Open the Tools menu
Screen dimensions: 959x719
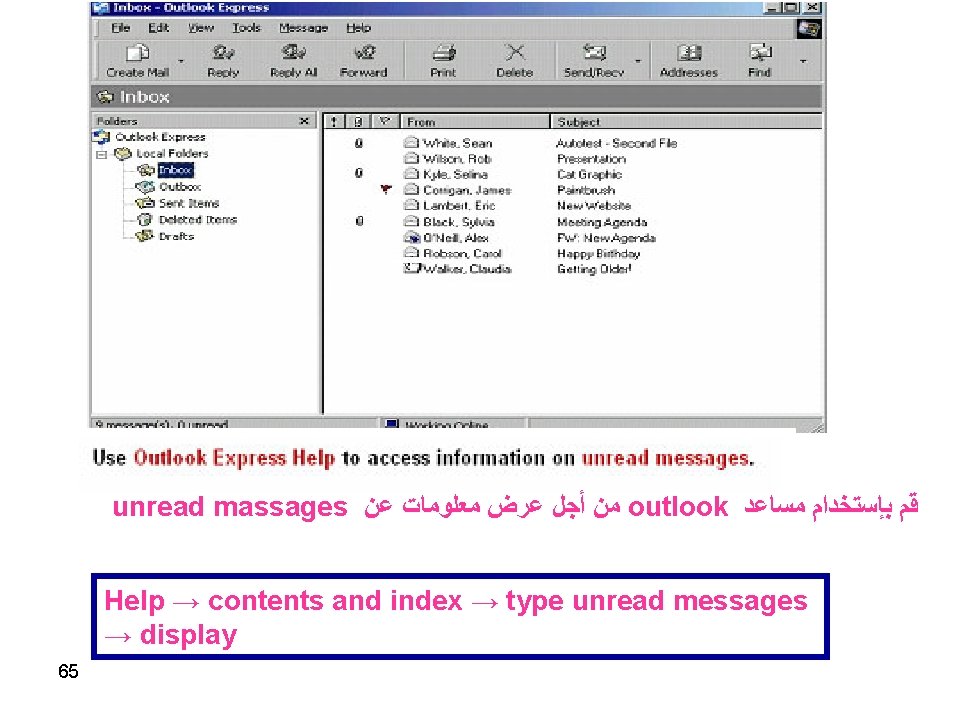pos(246,28)
